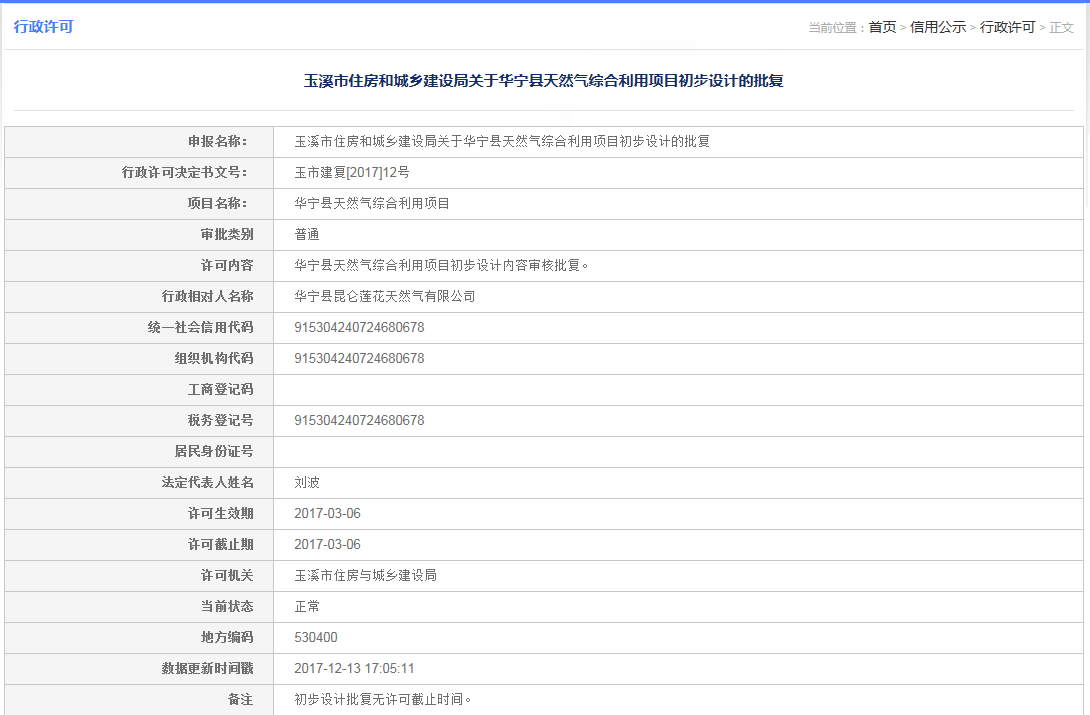
Task: Click the 行政相对人名称 label
Action: pyautogui.click(x=208, y=297)
